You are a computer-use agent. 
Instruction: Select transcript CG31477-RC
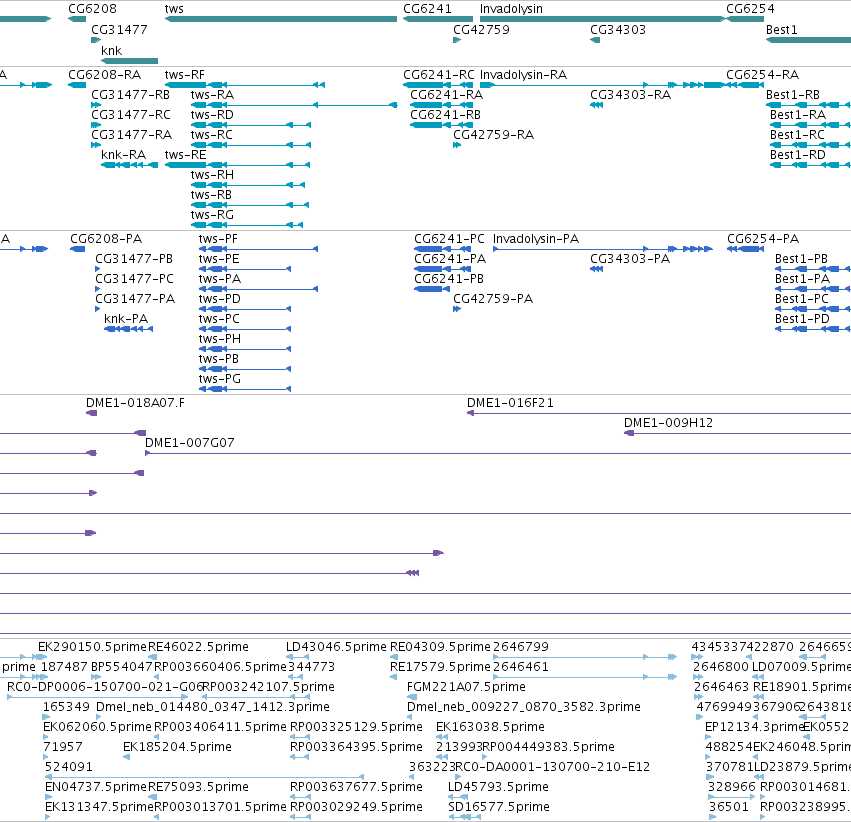click(96, 125)
